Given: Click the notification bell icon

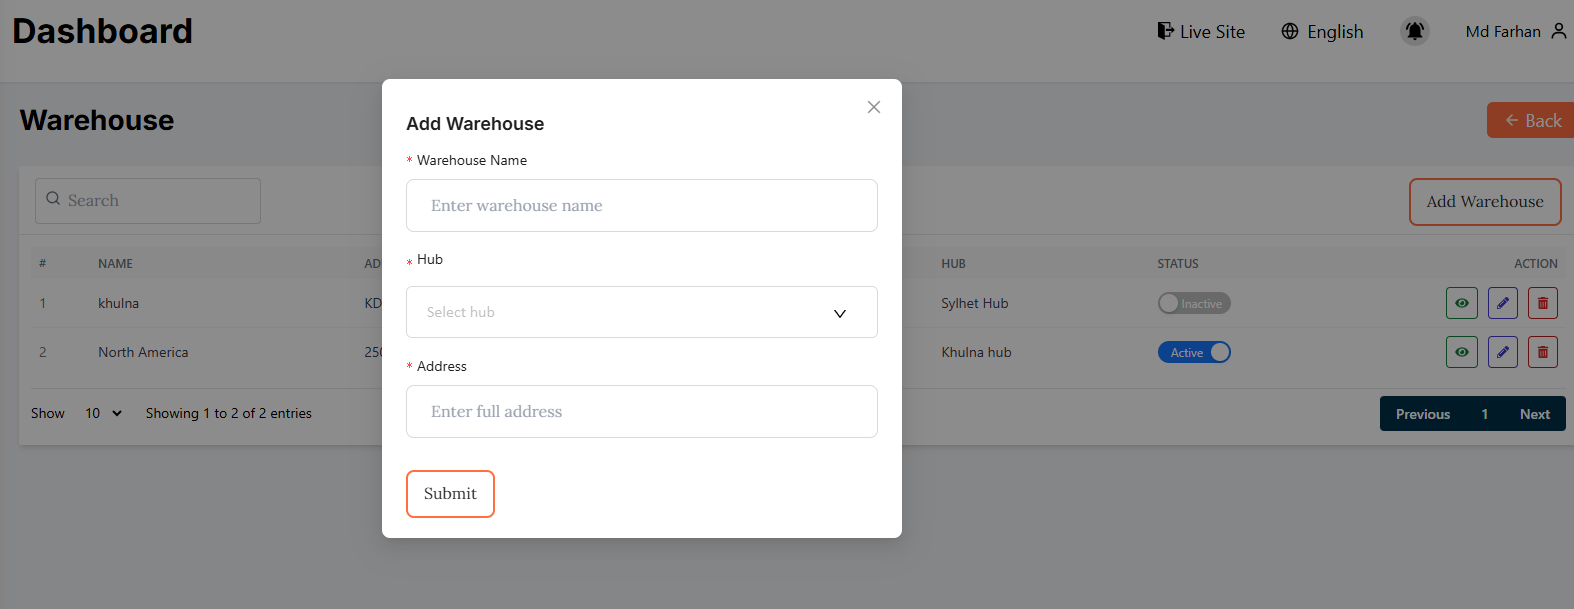Looking at the screenshot, I should coord(1414,32).
